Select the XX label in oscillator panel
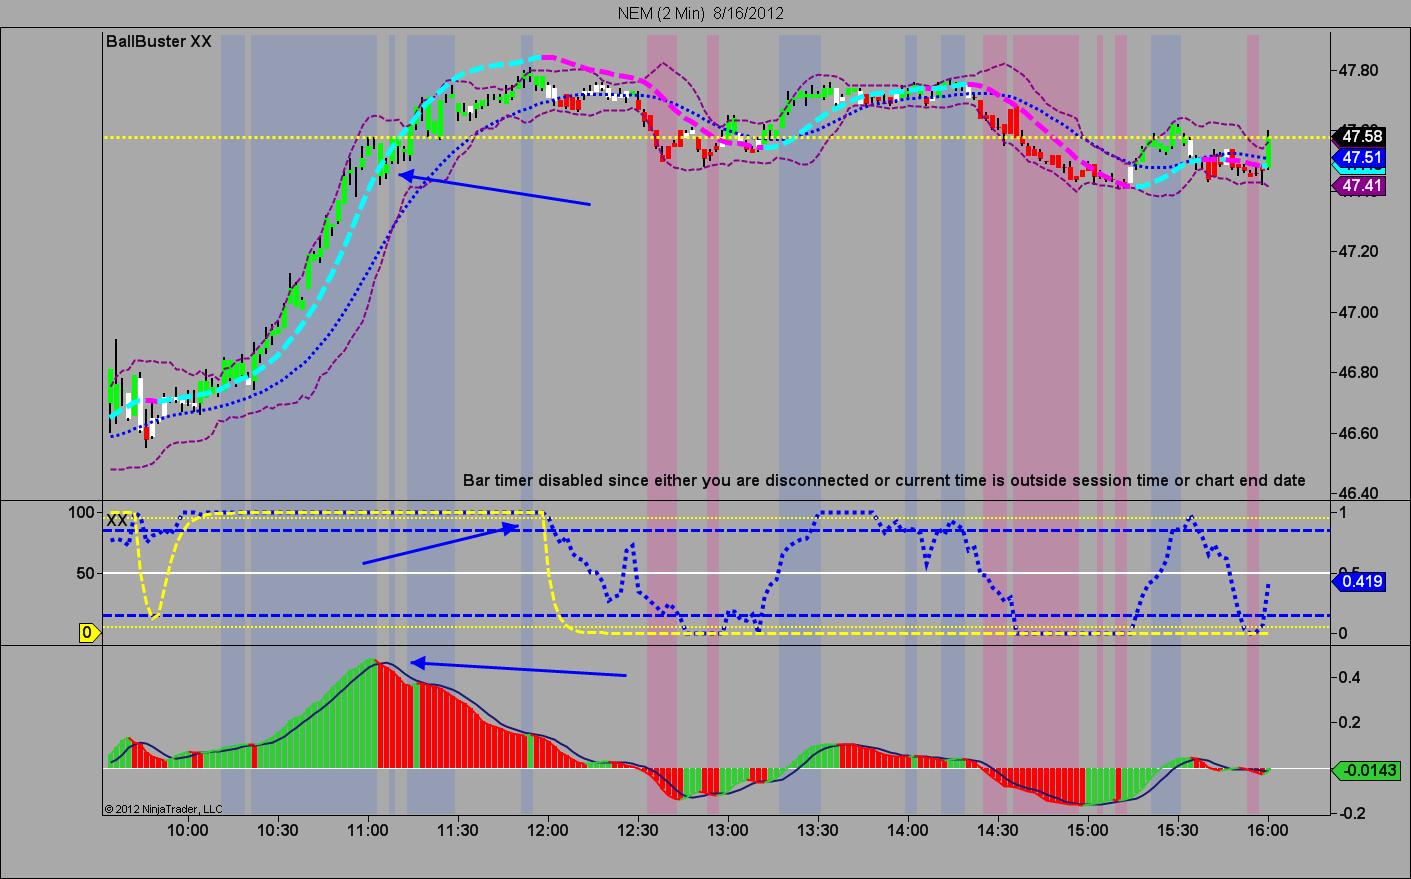The height and width of the screenshot is (879, 1411). coord(117,521)
